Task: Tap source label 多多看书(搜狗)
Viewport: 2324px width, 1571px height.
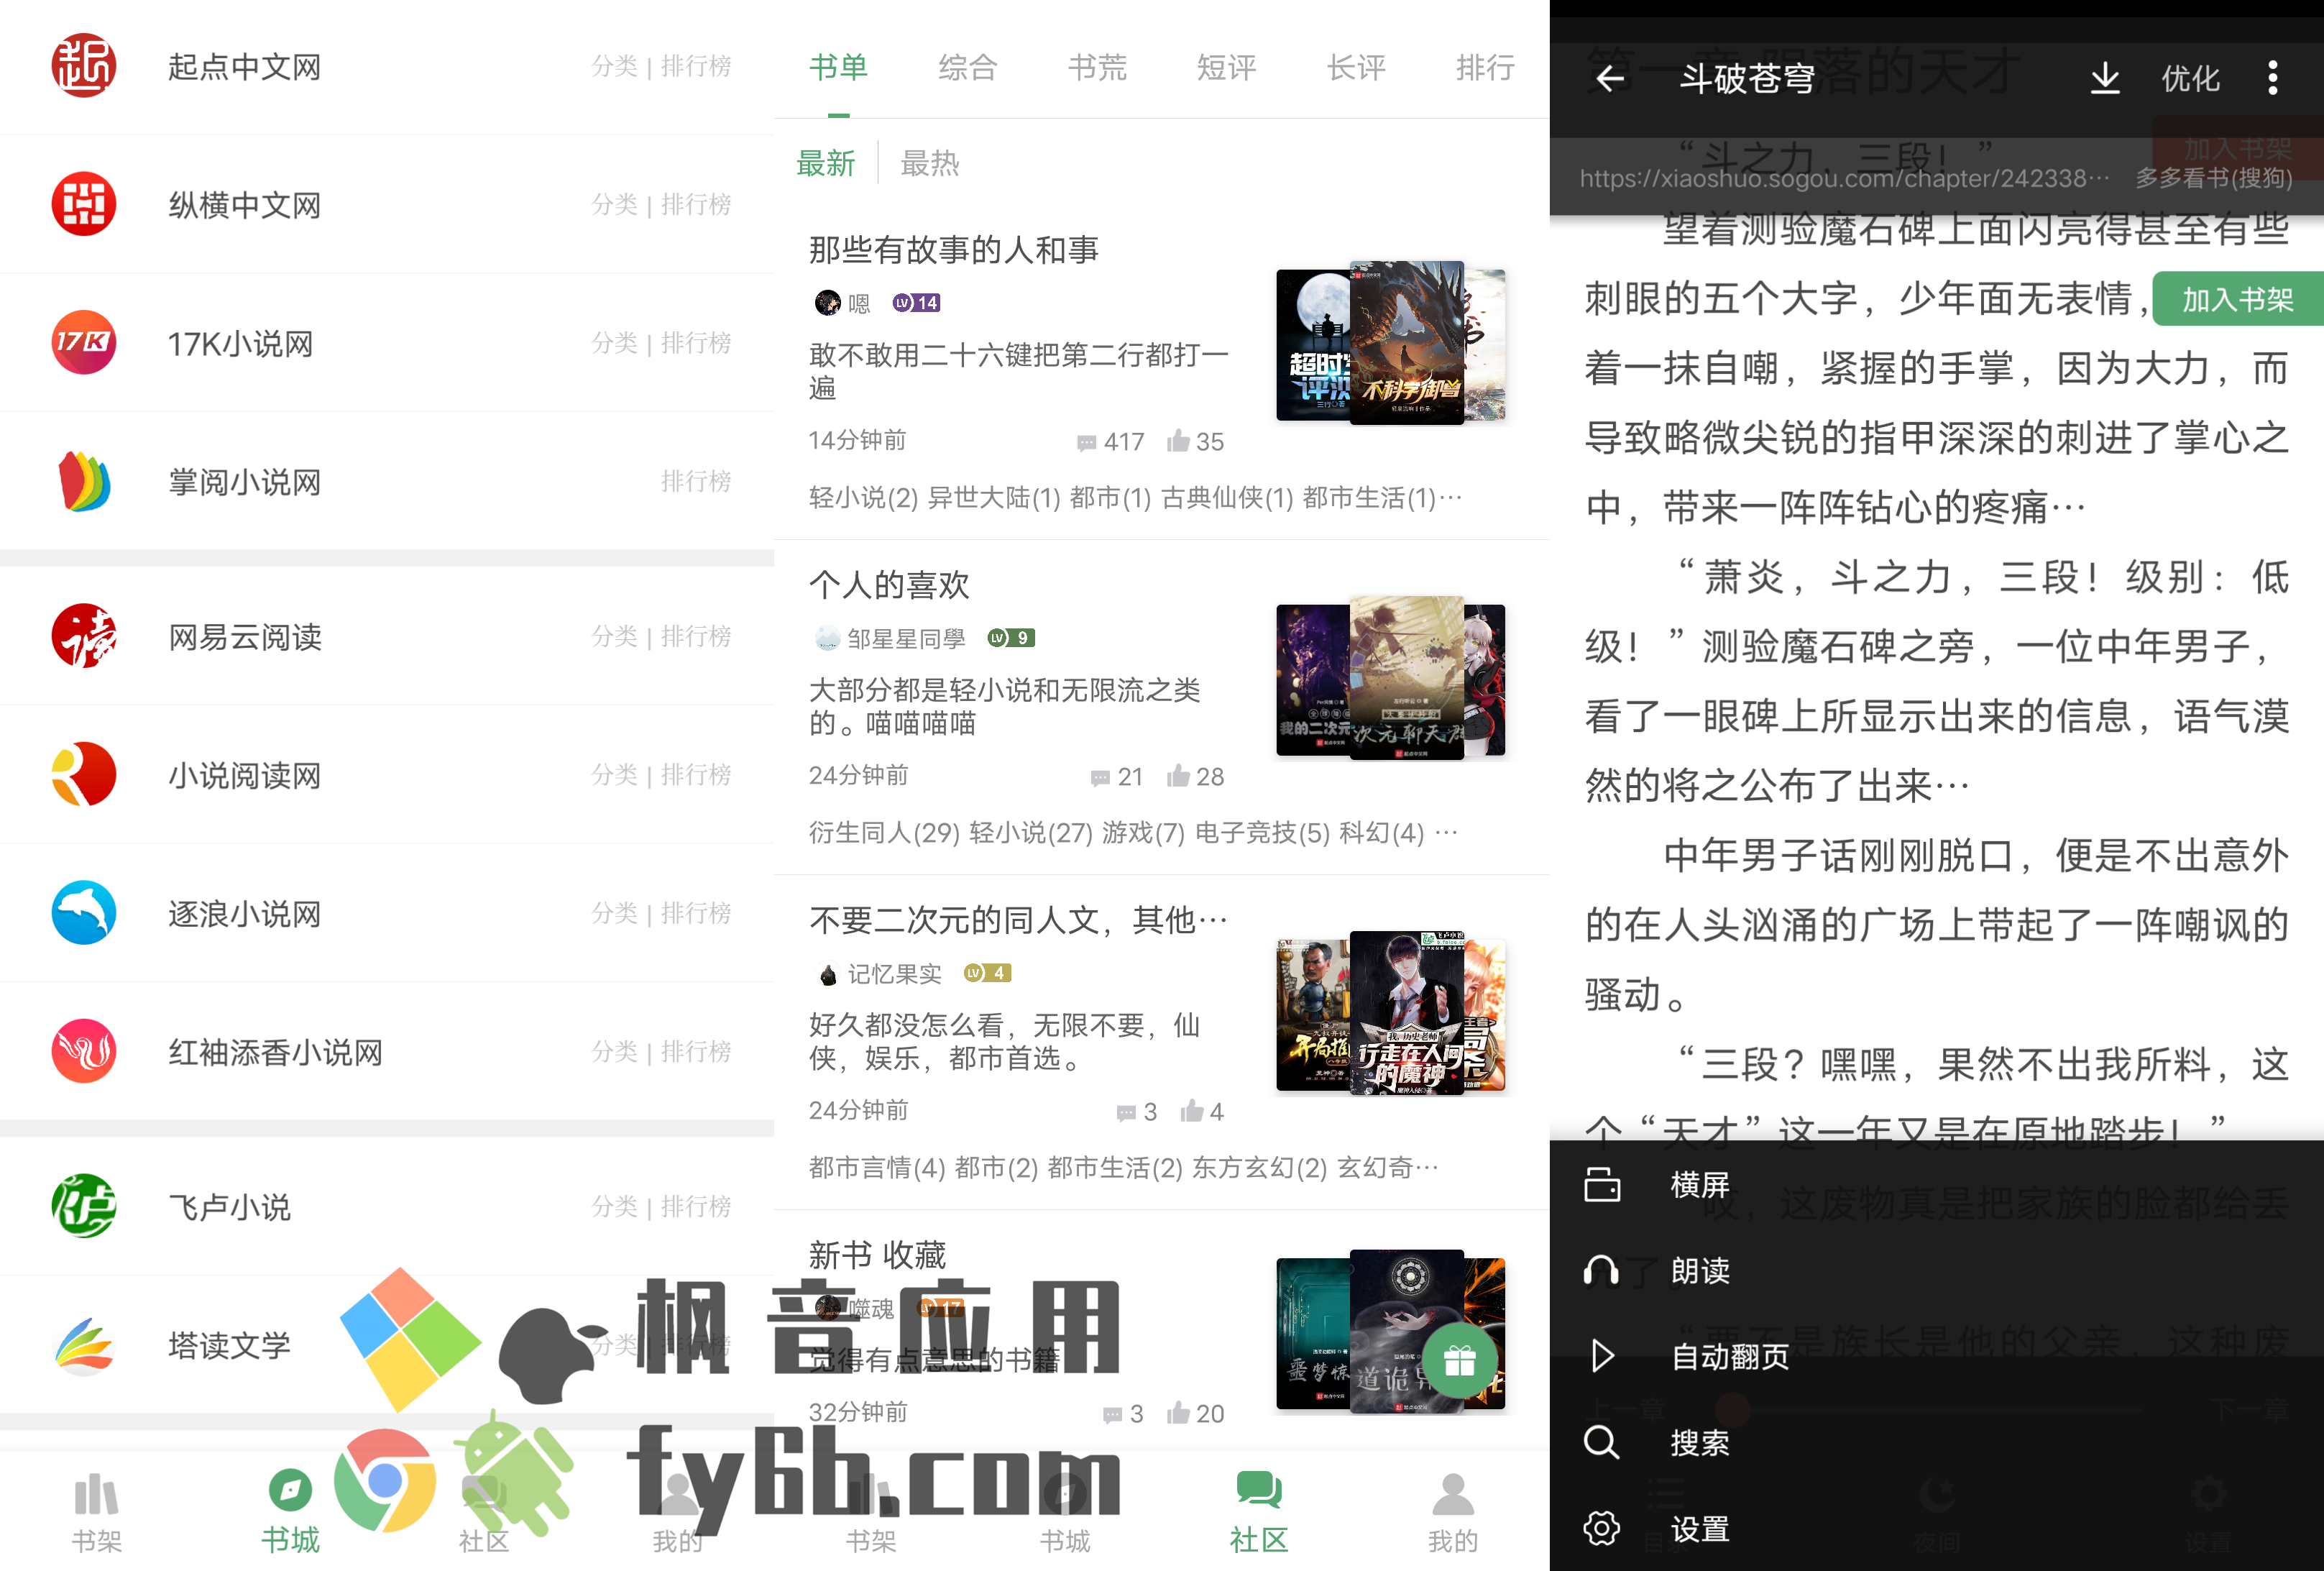Action: [2214, 178]
